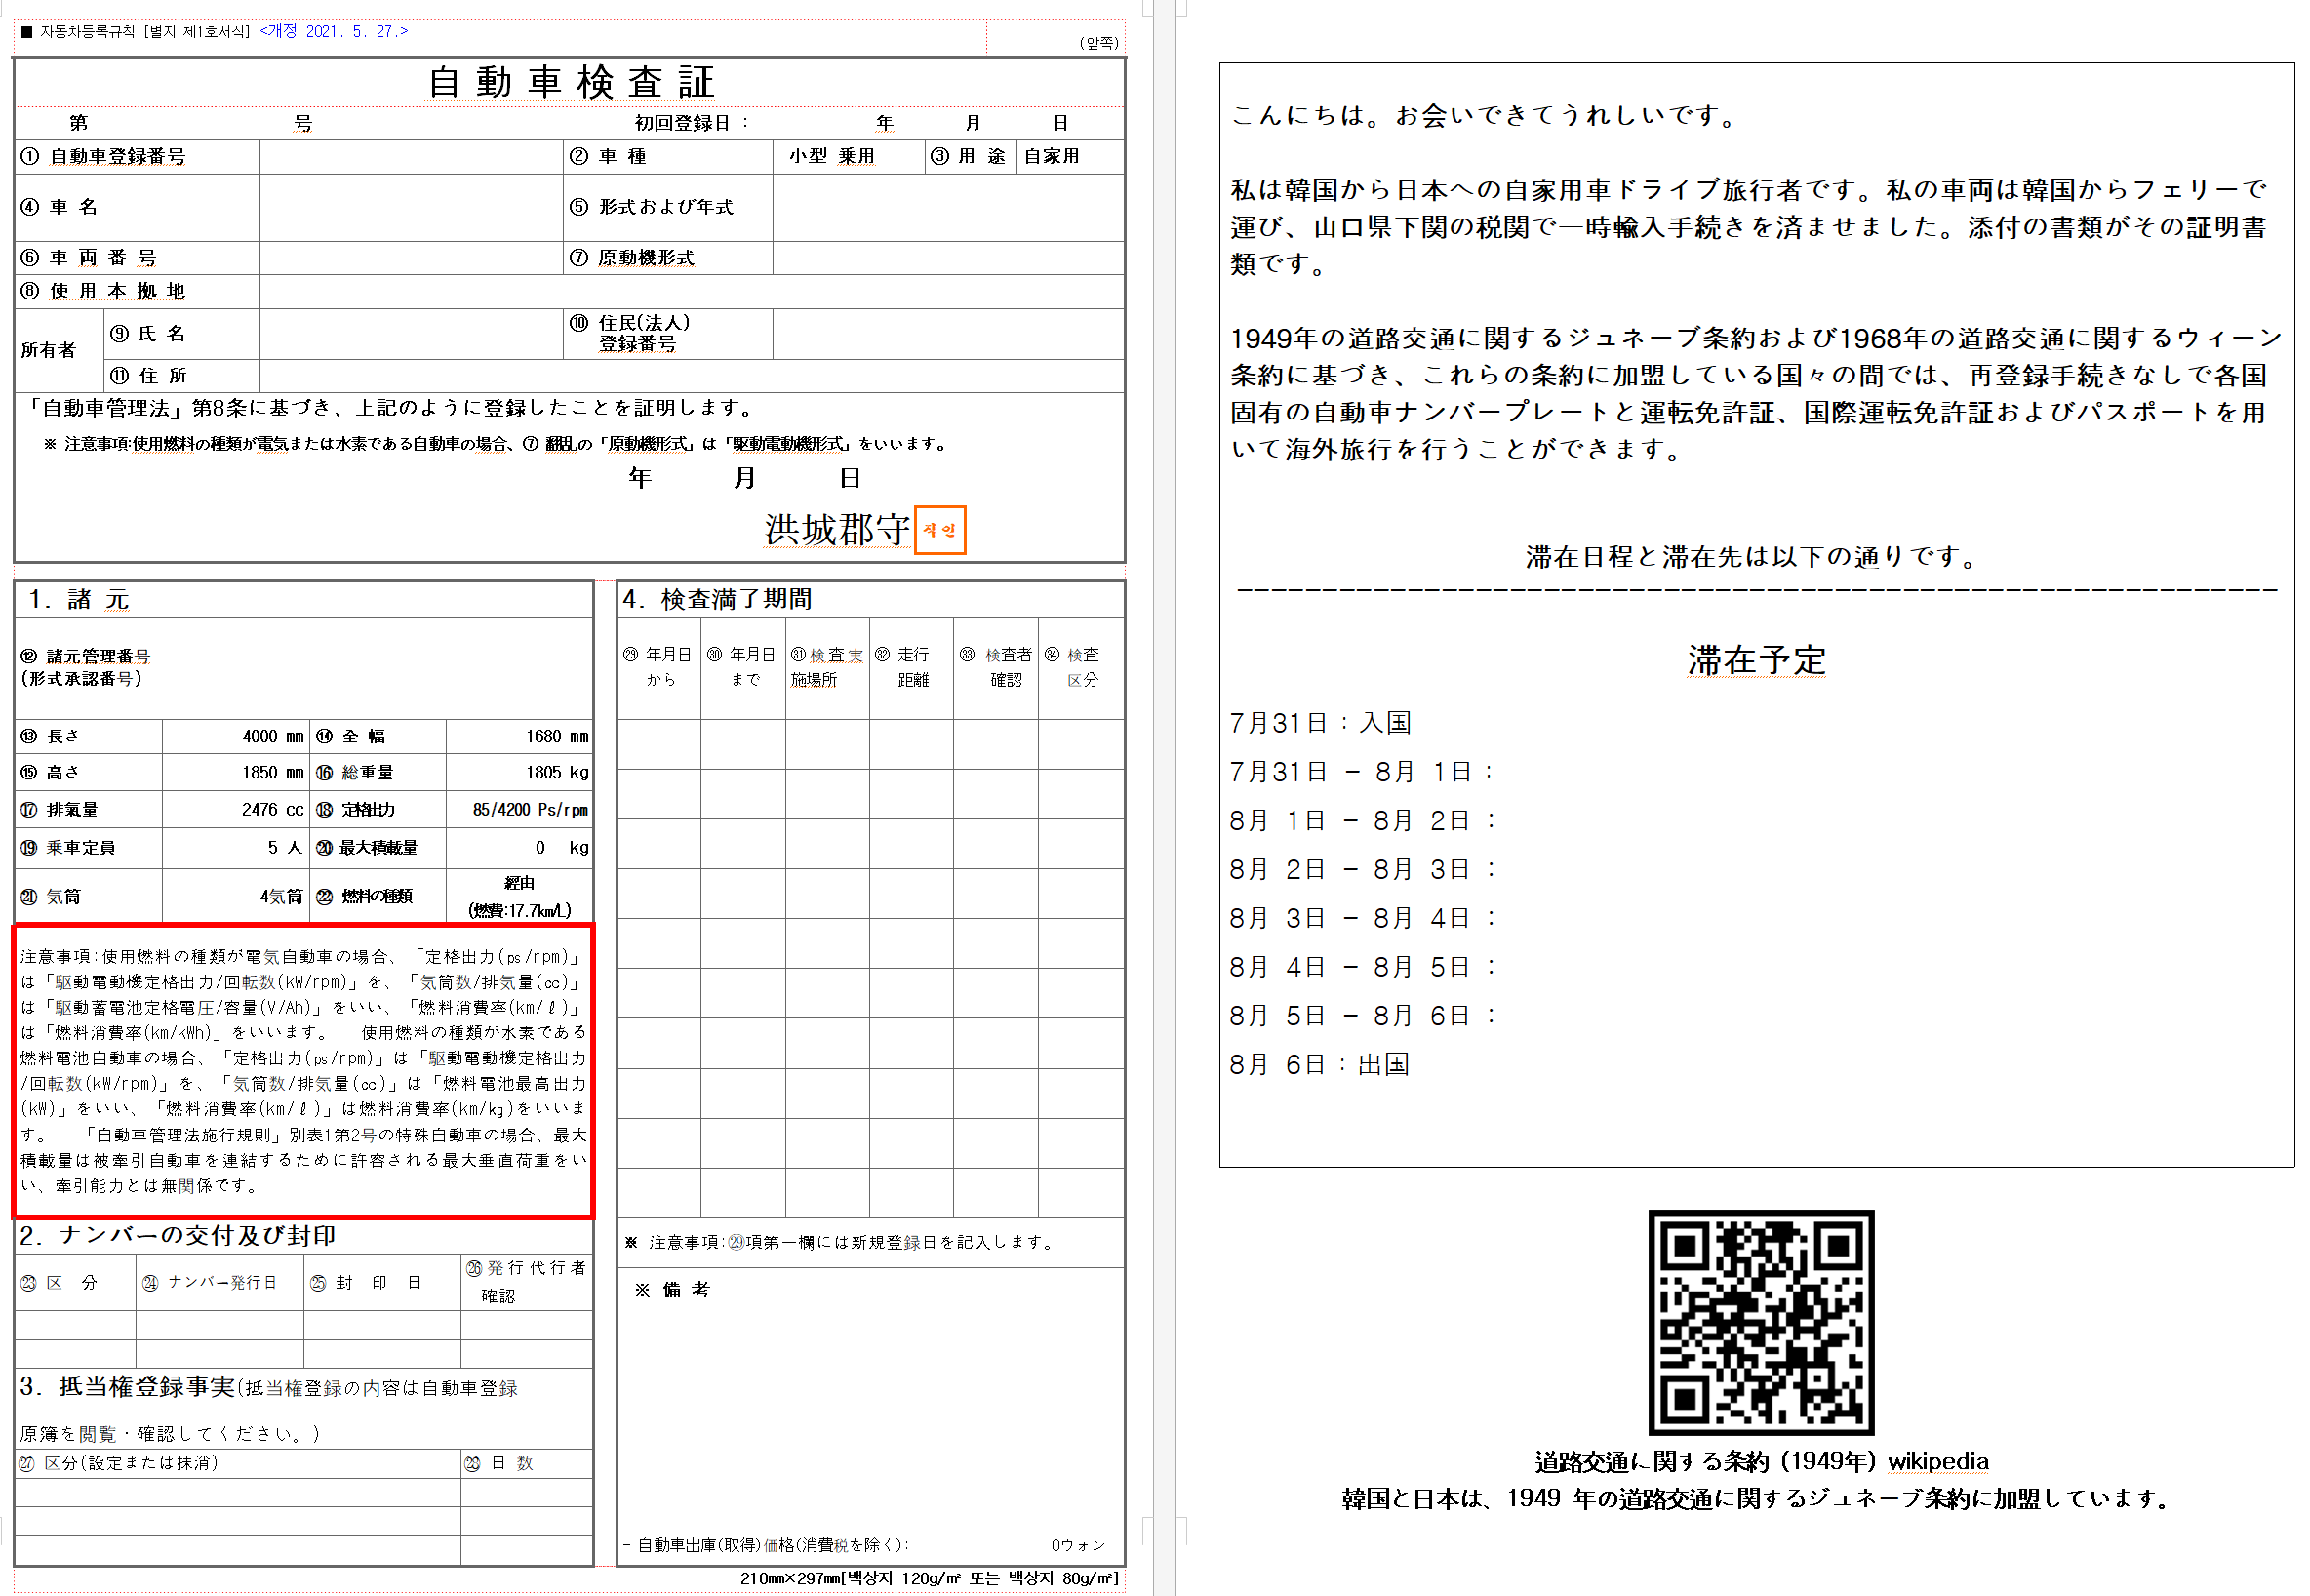
Task: Click the 4000 mm length value
Action: click(272, 737)
